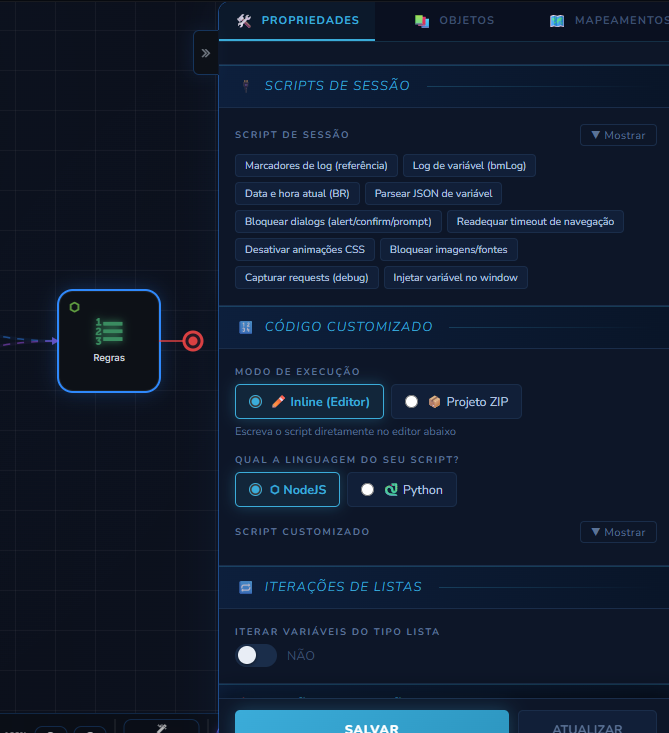
Task: Click the 'SCRIPT CUSTOMIZADO' field label
Action: (302, 532)
